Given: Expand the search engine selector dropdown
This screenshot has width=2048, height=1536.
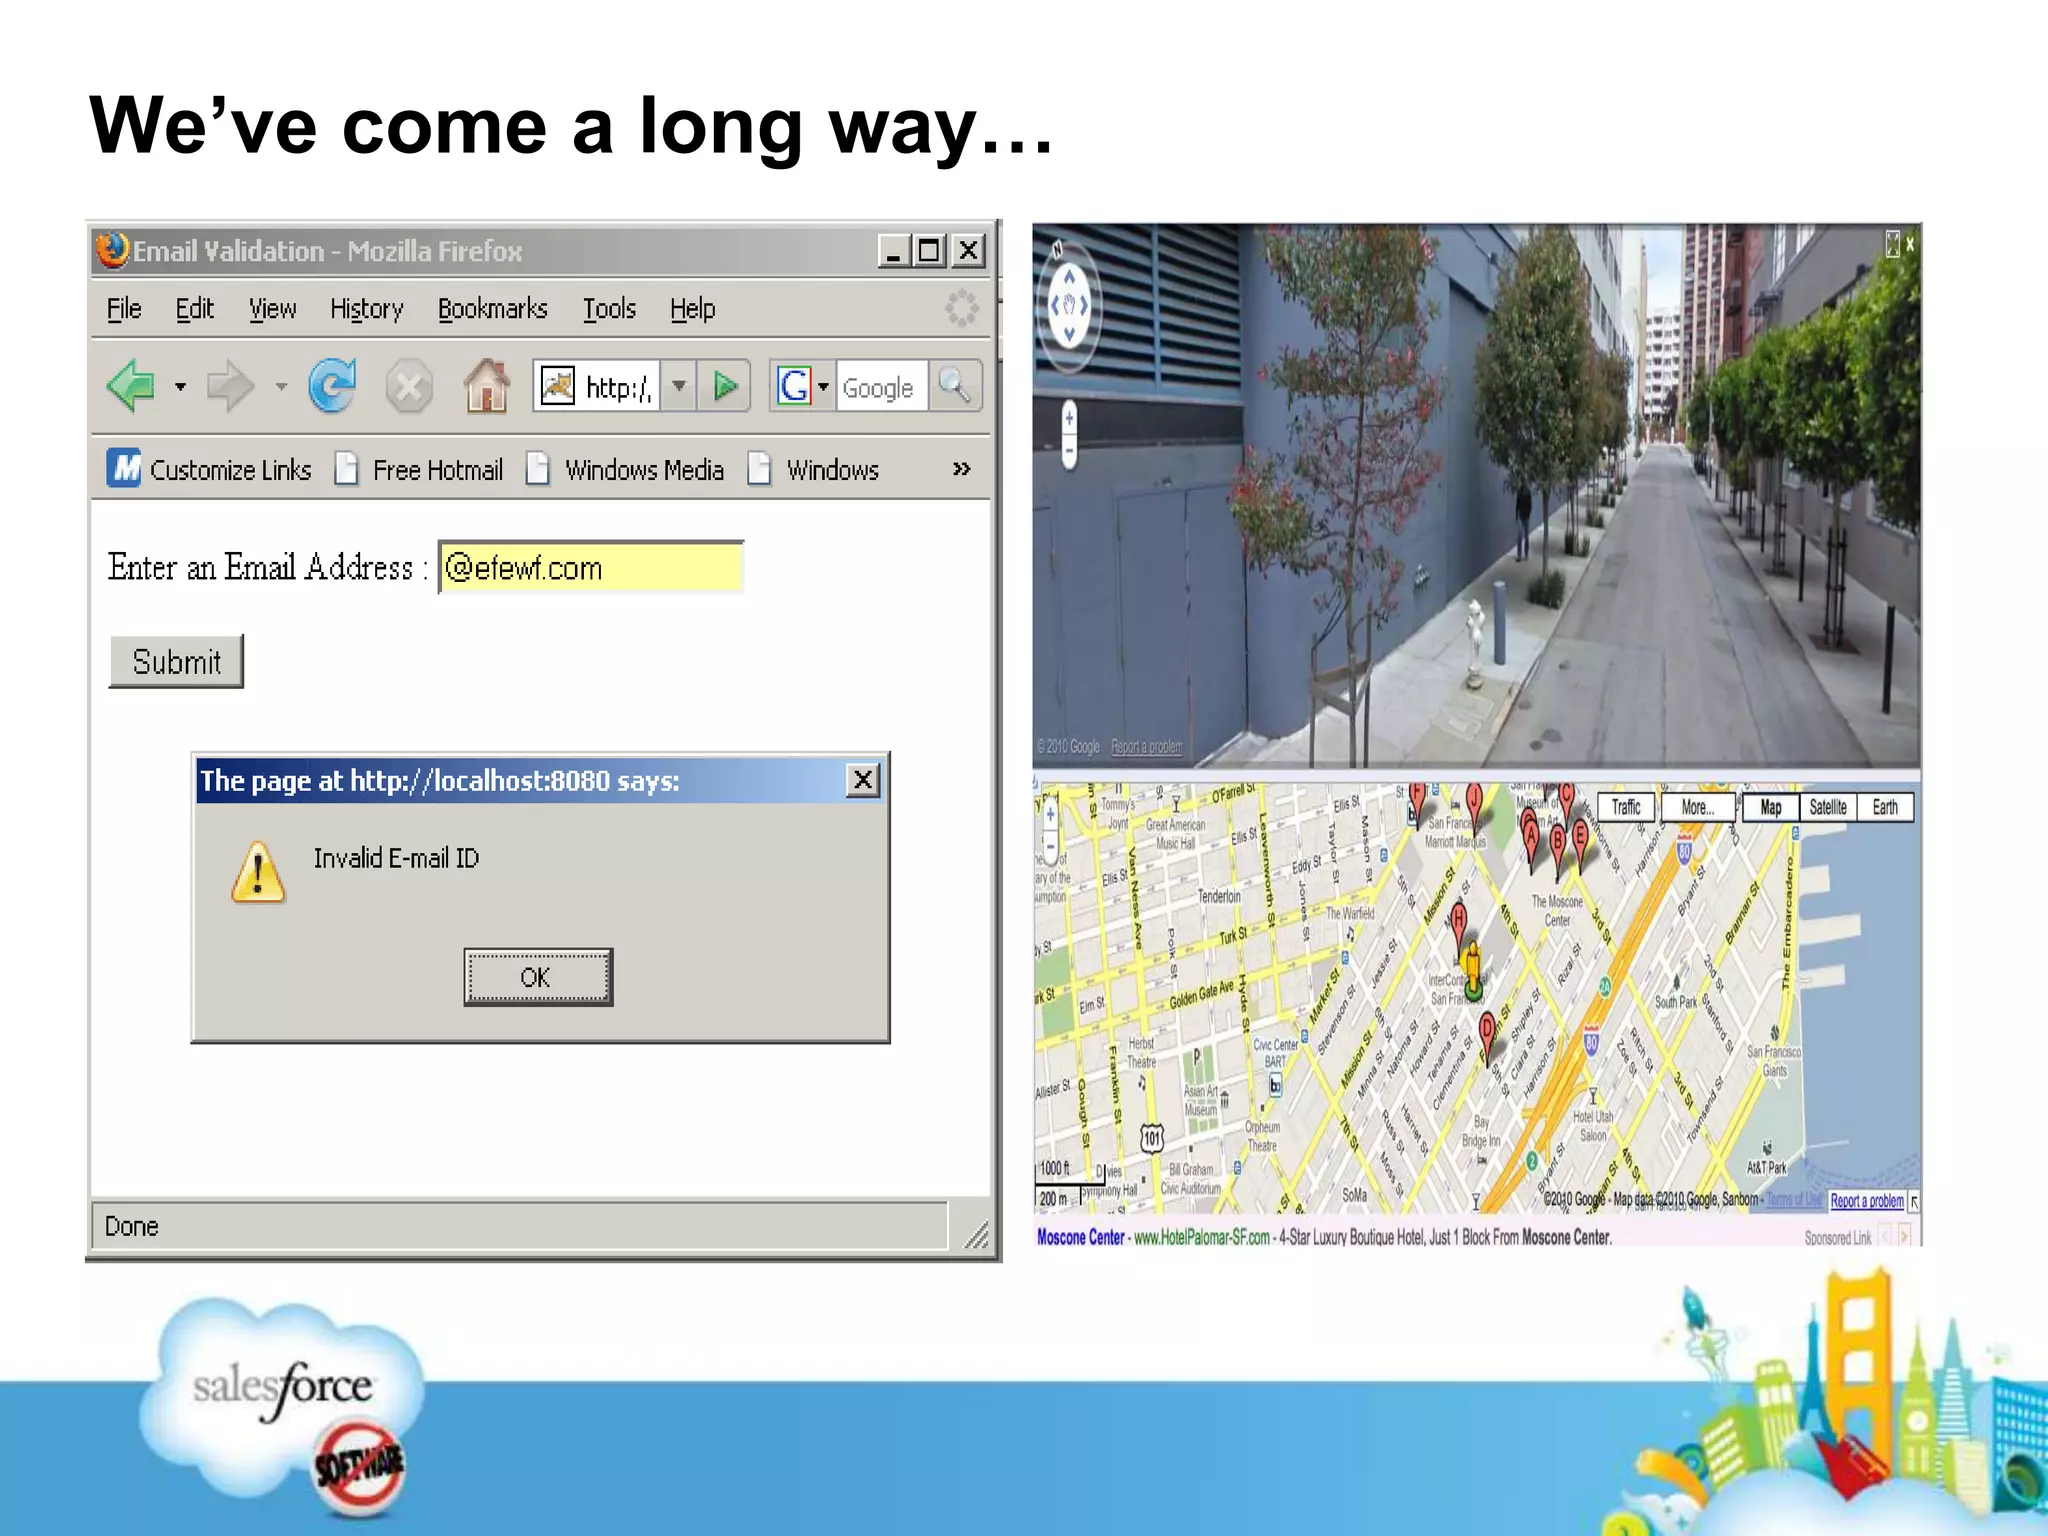Looking at the screenshot, I should coord(823,386).
